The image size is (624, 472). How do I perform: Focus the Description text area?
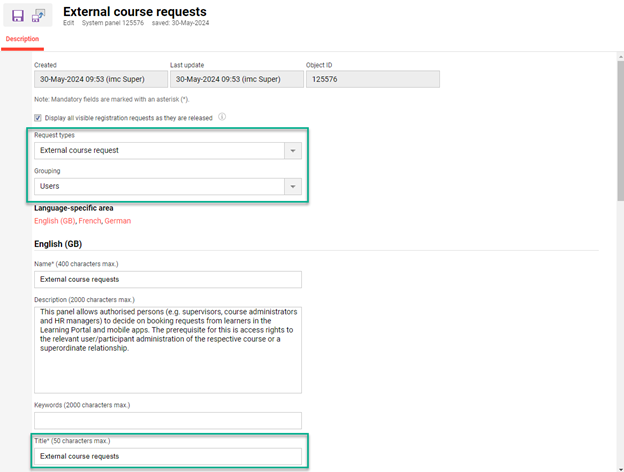167,350
